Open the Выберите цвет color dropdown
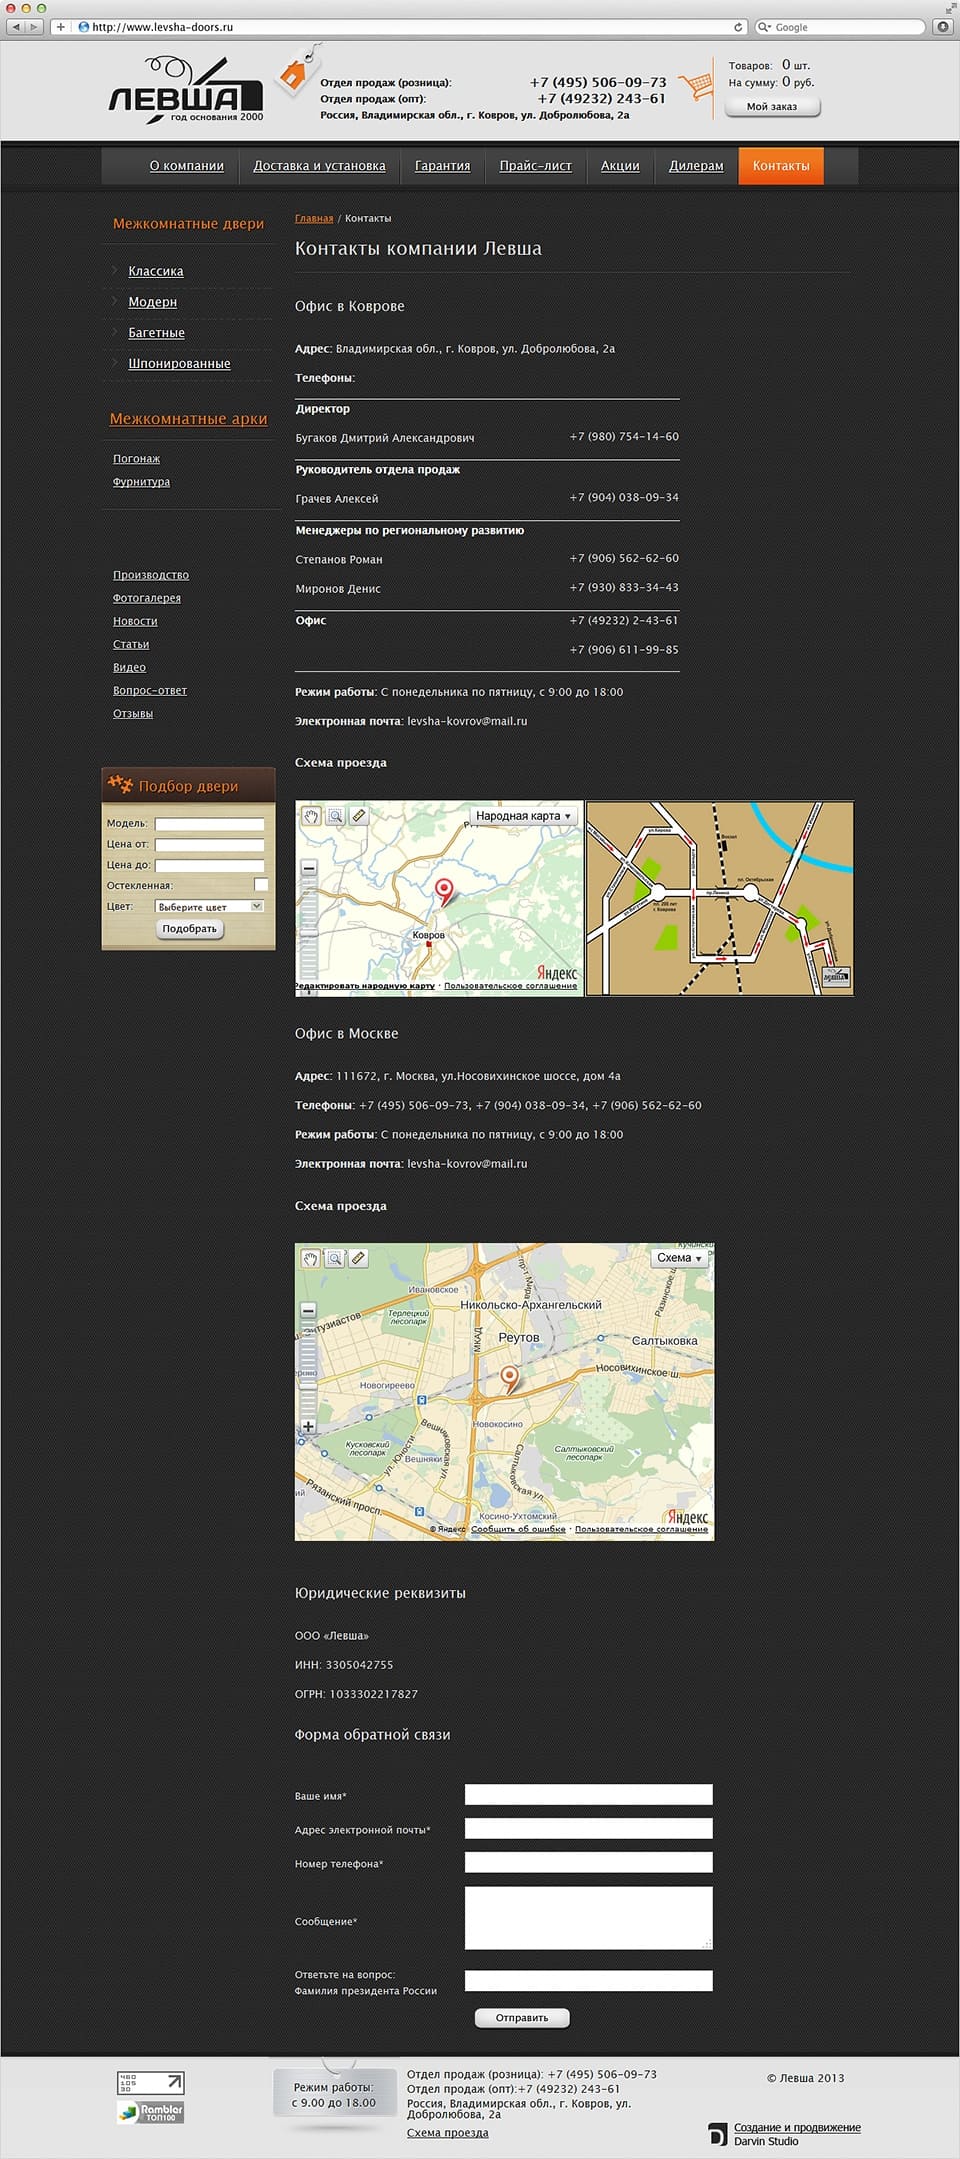 tap(209, 906)
